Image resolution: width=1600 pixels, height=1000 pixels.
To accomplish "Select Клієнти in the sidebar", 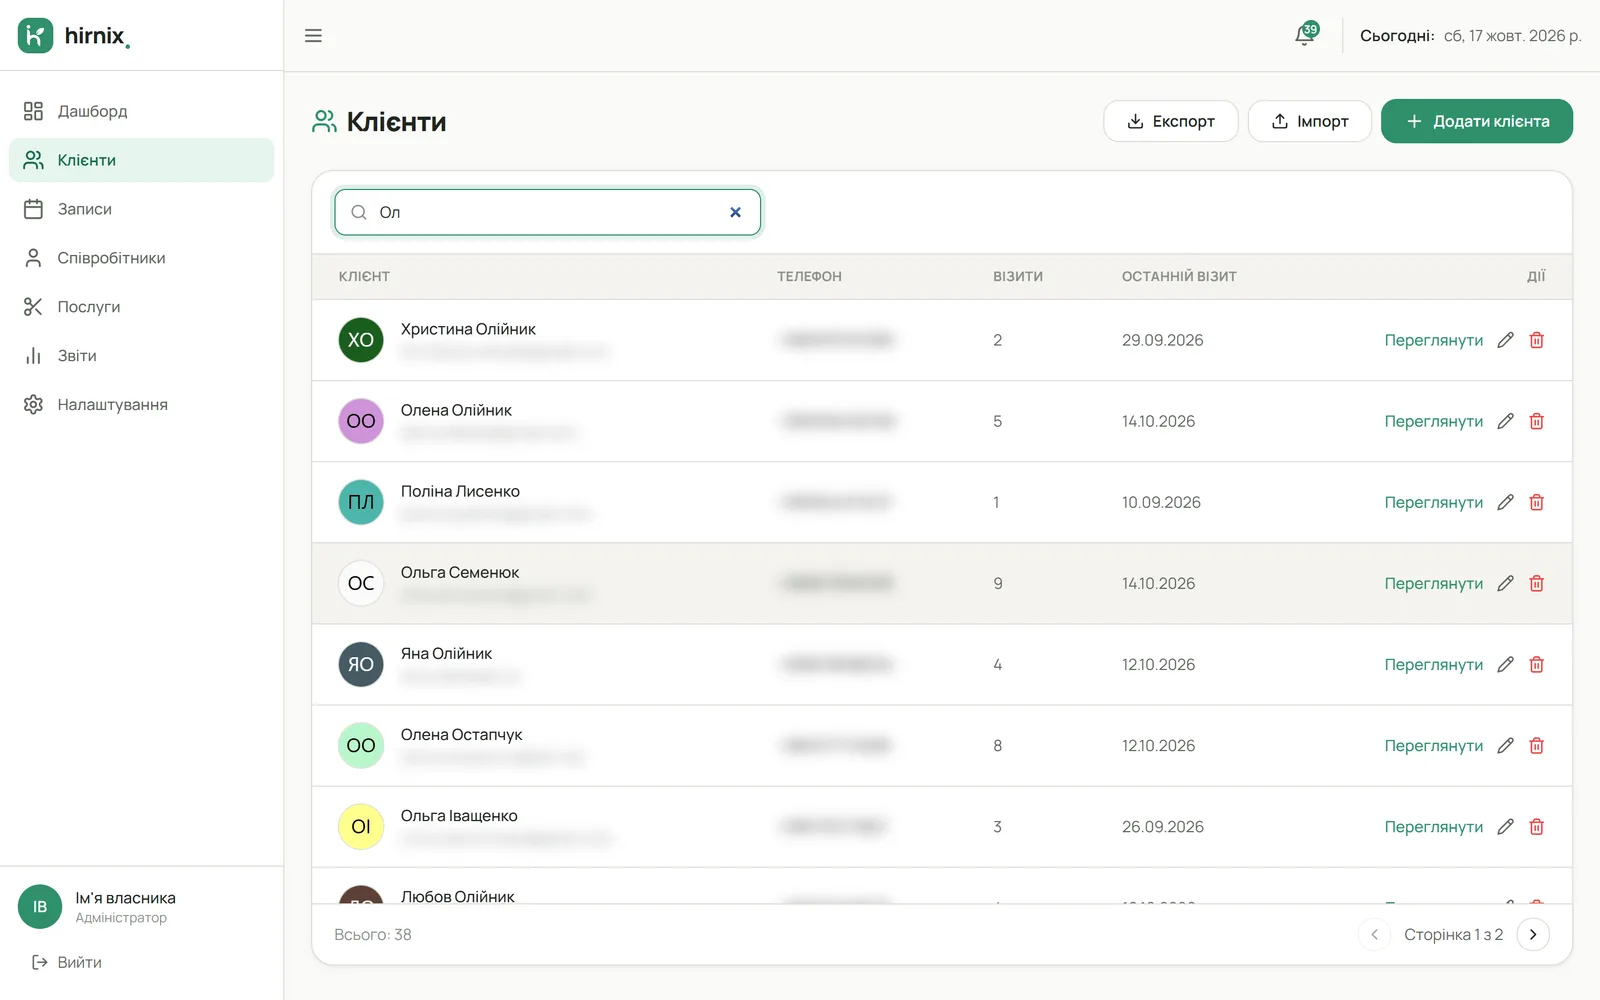I will pyautogui.click(x=141, y=160).
